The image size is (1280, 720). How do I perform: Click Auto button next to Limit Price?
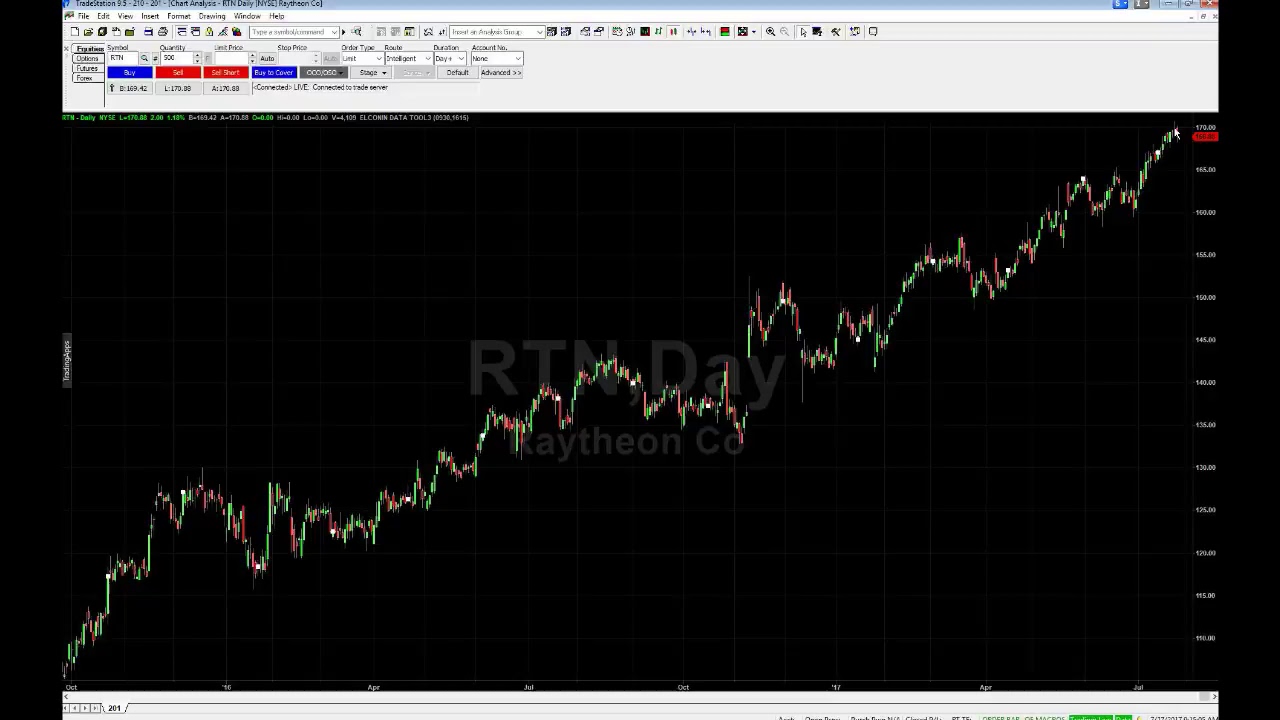tap(267, 58)
